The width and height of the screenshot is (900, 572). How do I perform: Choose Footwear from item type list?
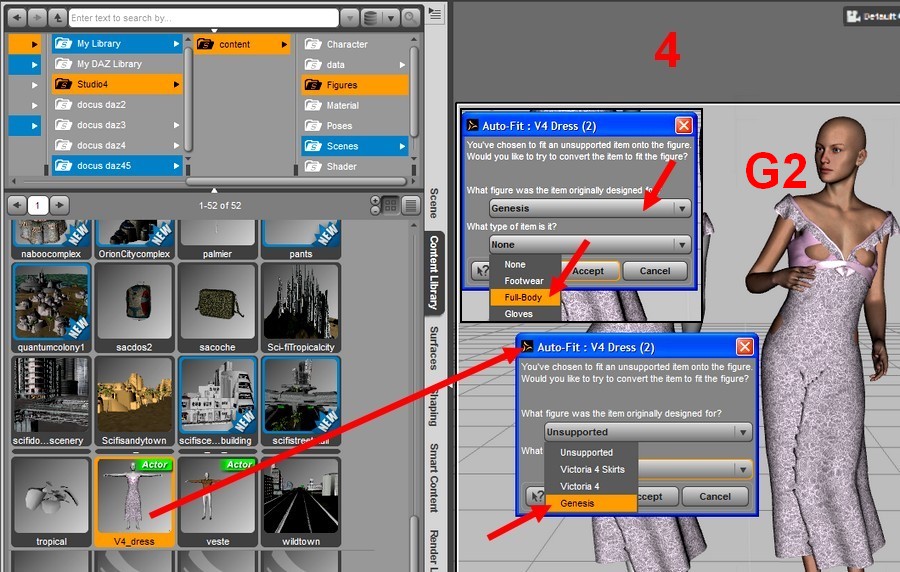tap(524, 281)
